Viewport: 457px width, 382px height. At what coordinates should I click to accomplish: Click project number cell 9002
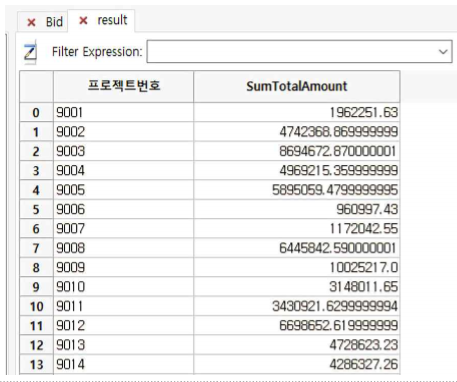tap(123, 132)
